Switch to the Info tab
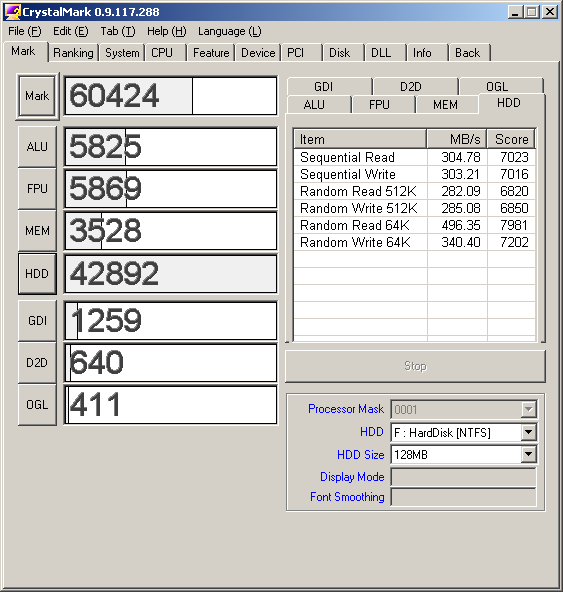 pyautogui.click(x=427, y=53)
